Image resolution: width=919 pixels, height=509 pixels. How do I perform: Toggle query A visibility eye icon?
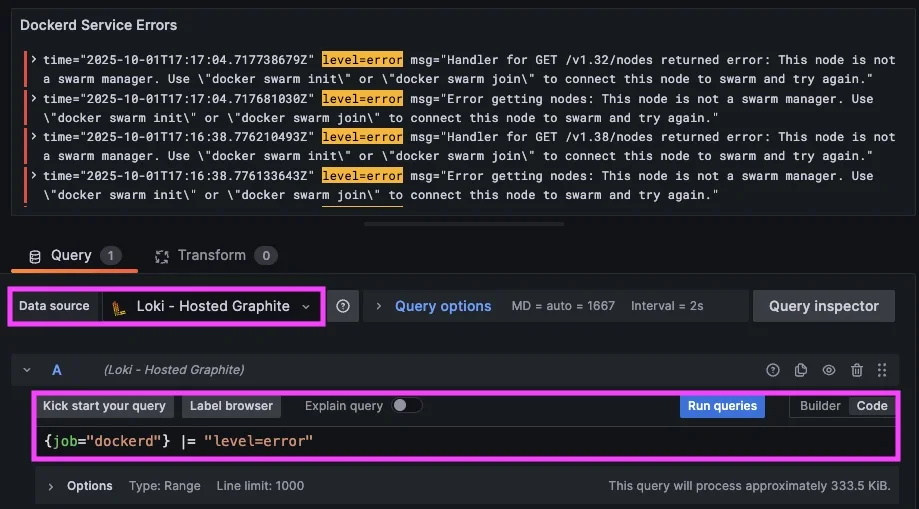829,370
